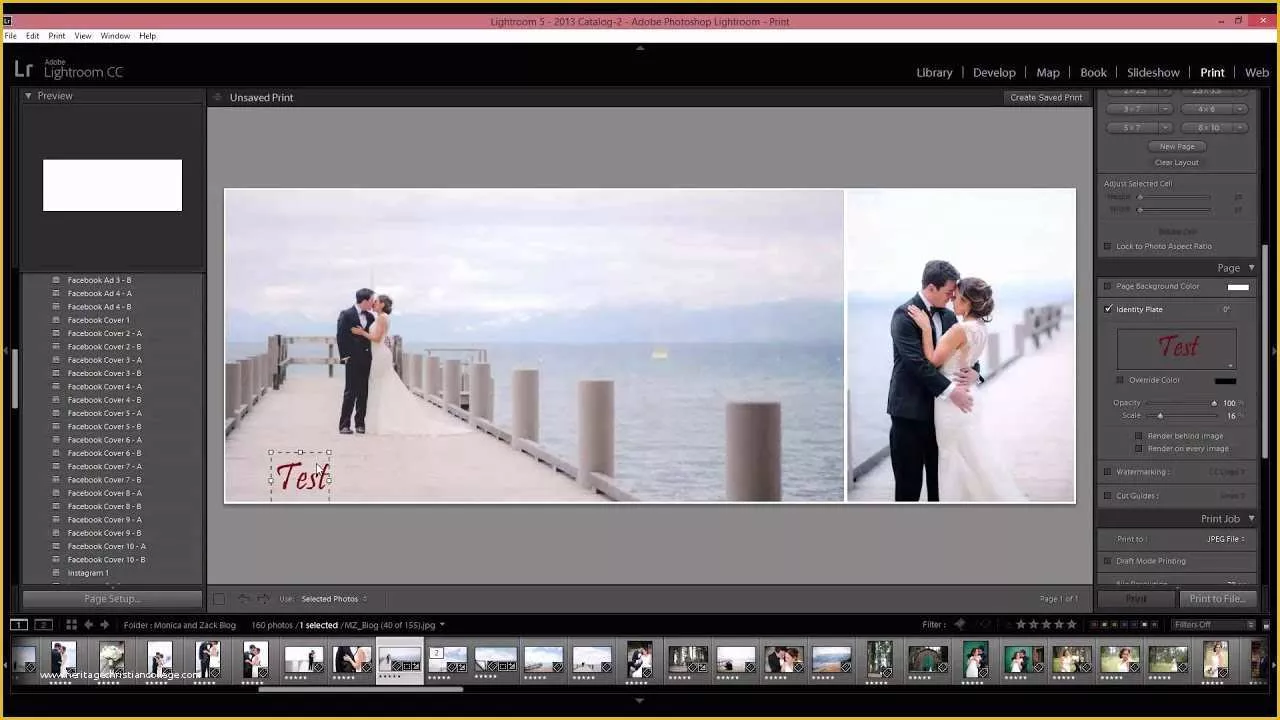Uncheck Identity Plate checkbox

1108,309
